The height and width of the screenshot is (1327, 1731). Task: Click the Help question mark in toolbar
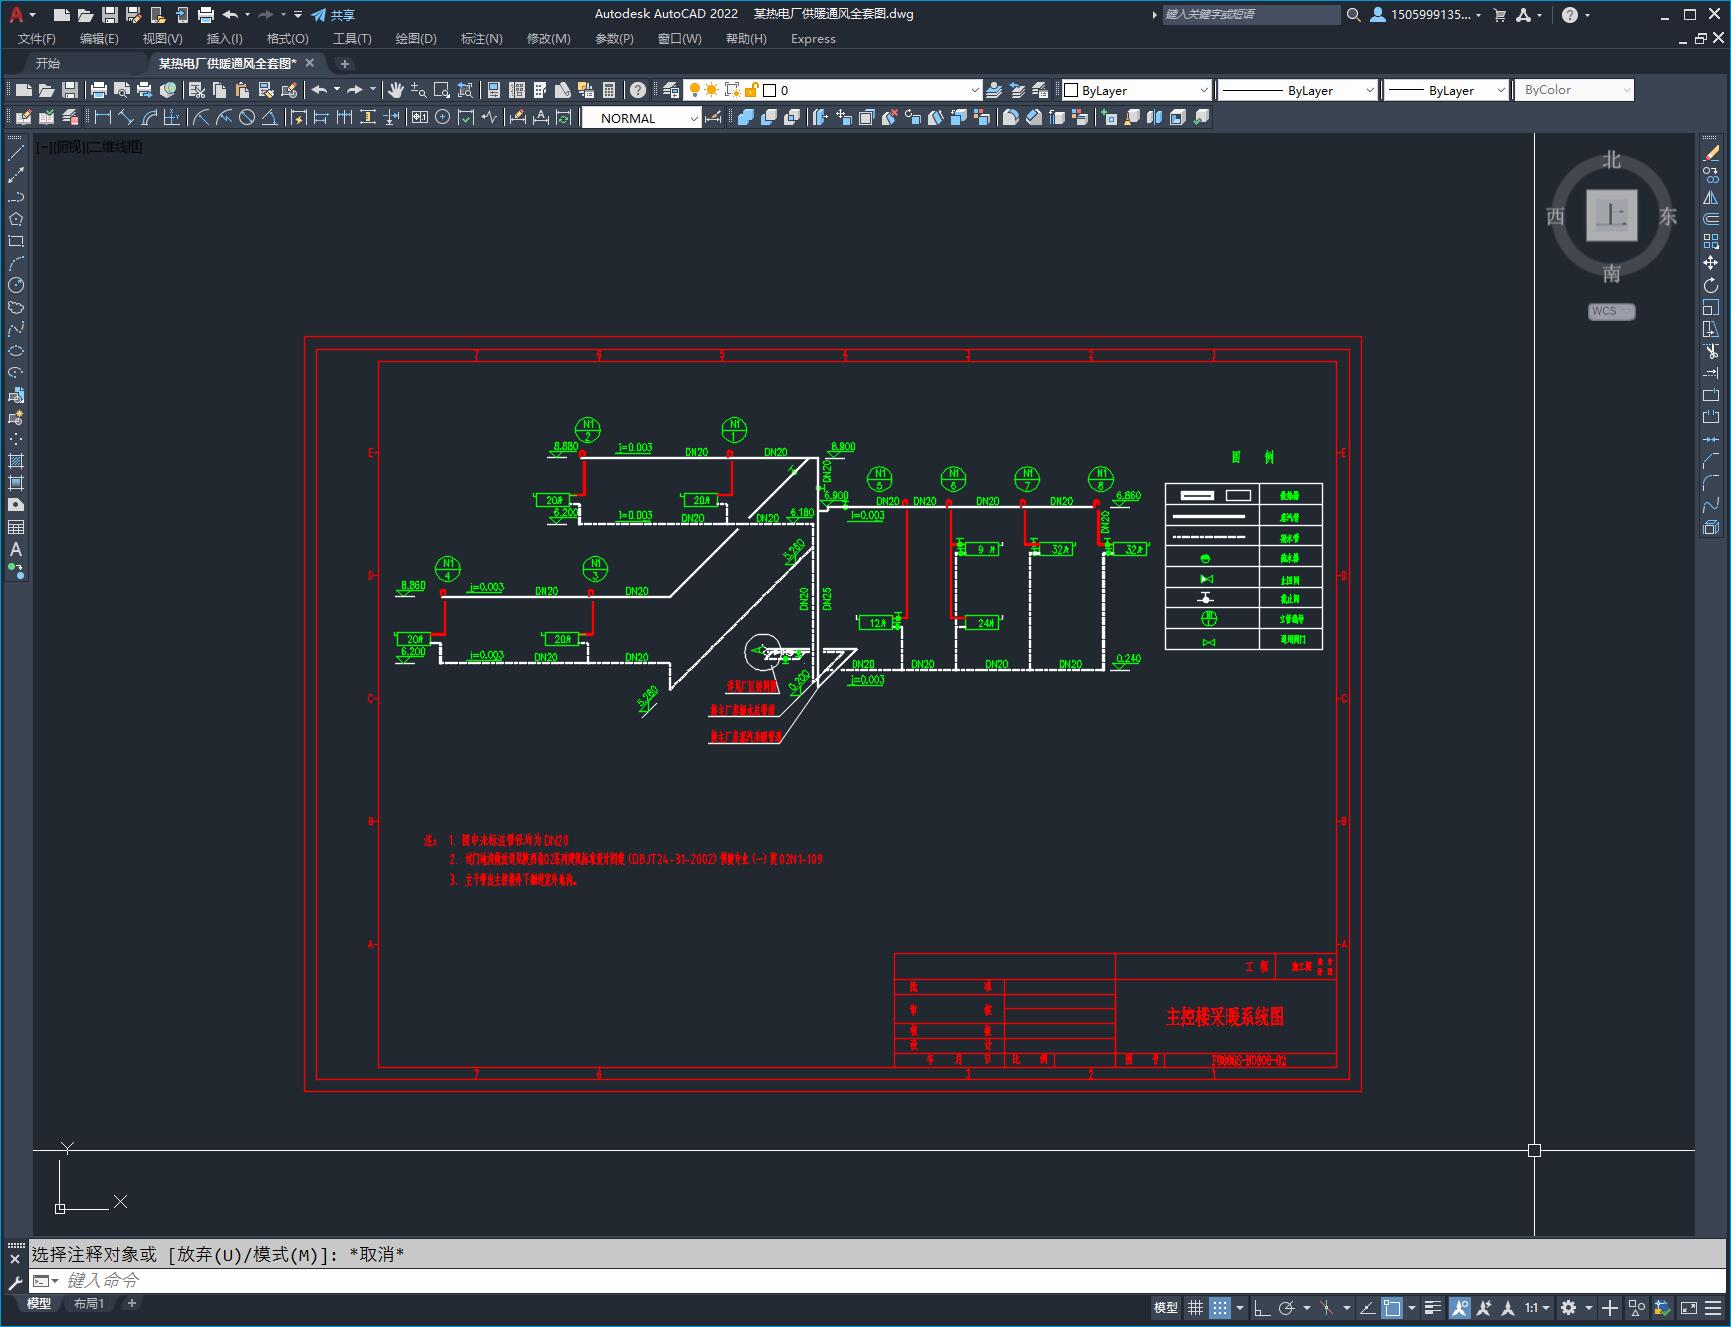638,90
